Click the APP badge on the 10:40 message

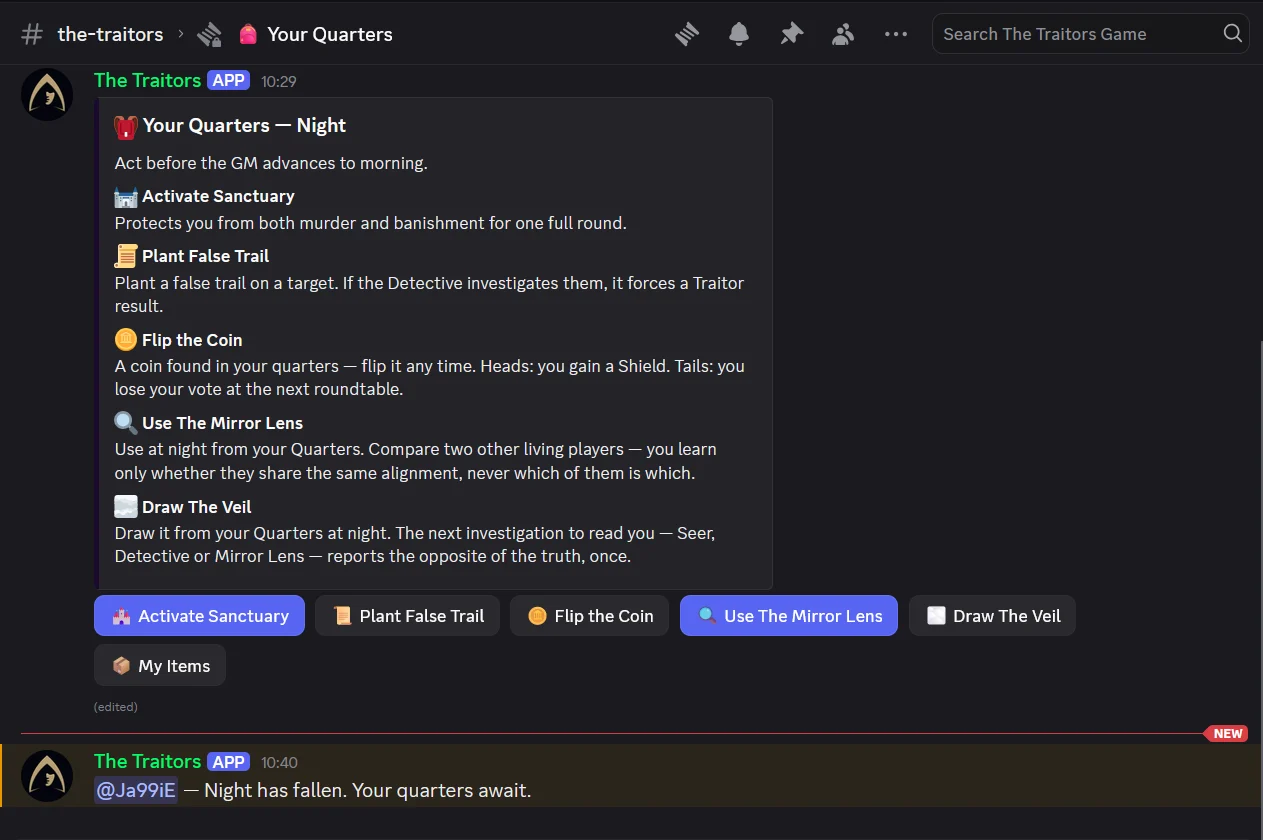tap(229, 762)
